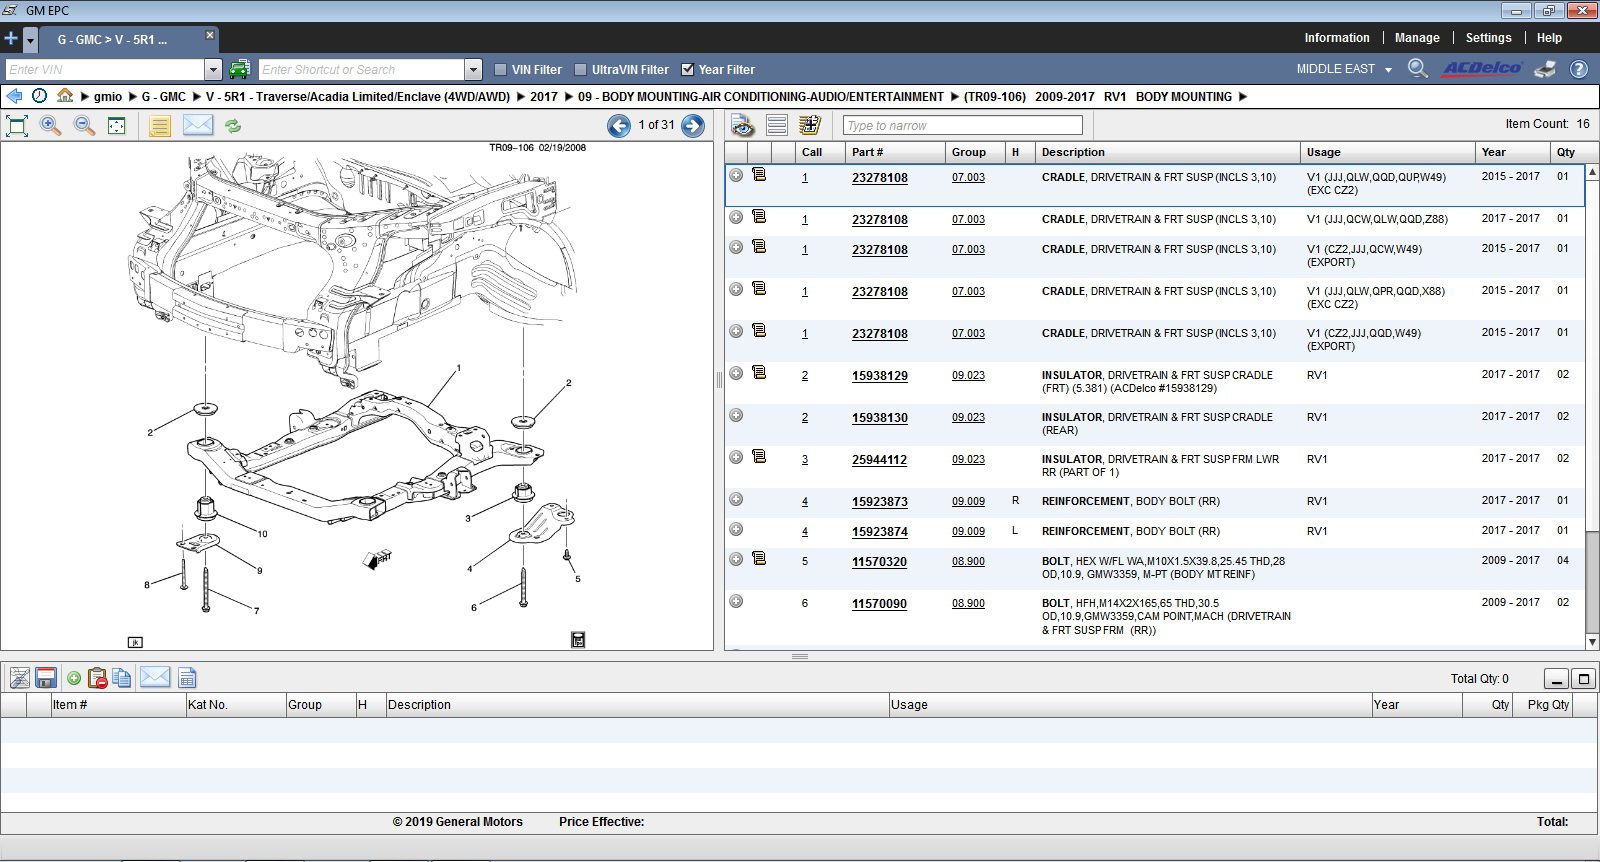Click the zoom in magnifier icon

tap(50, 125)
